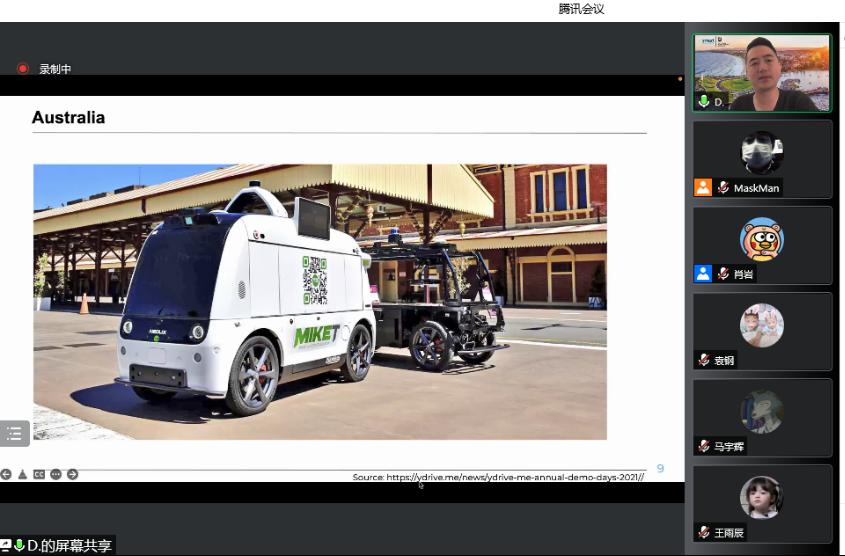Image resolution: width=845 pixels, height=556 pixels.
Task: Click the D.的屏幕共享 label
Action: coord(68,545)
